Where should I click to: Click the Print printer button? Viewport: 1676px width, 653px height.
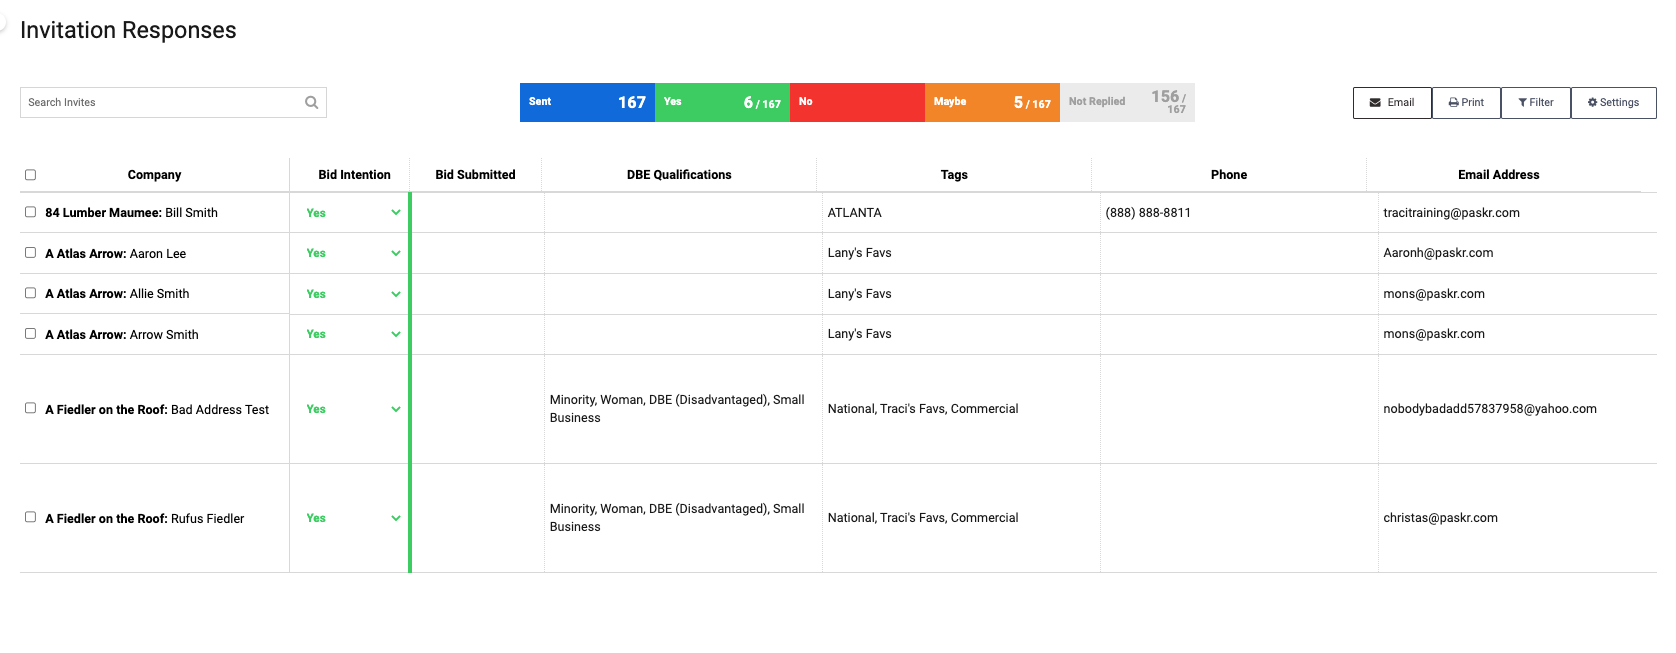coord(1466,103)
